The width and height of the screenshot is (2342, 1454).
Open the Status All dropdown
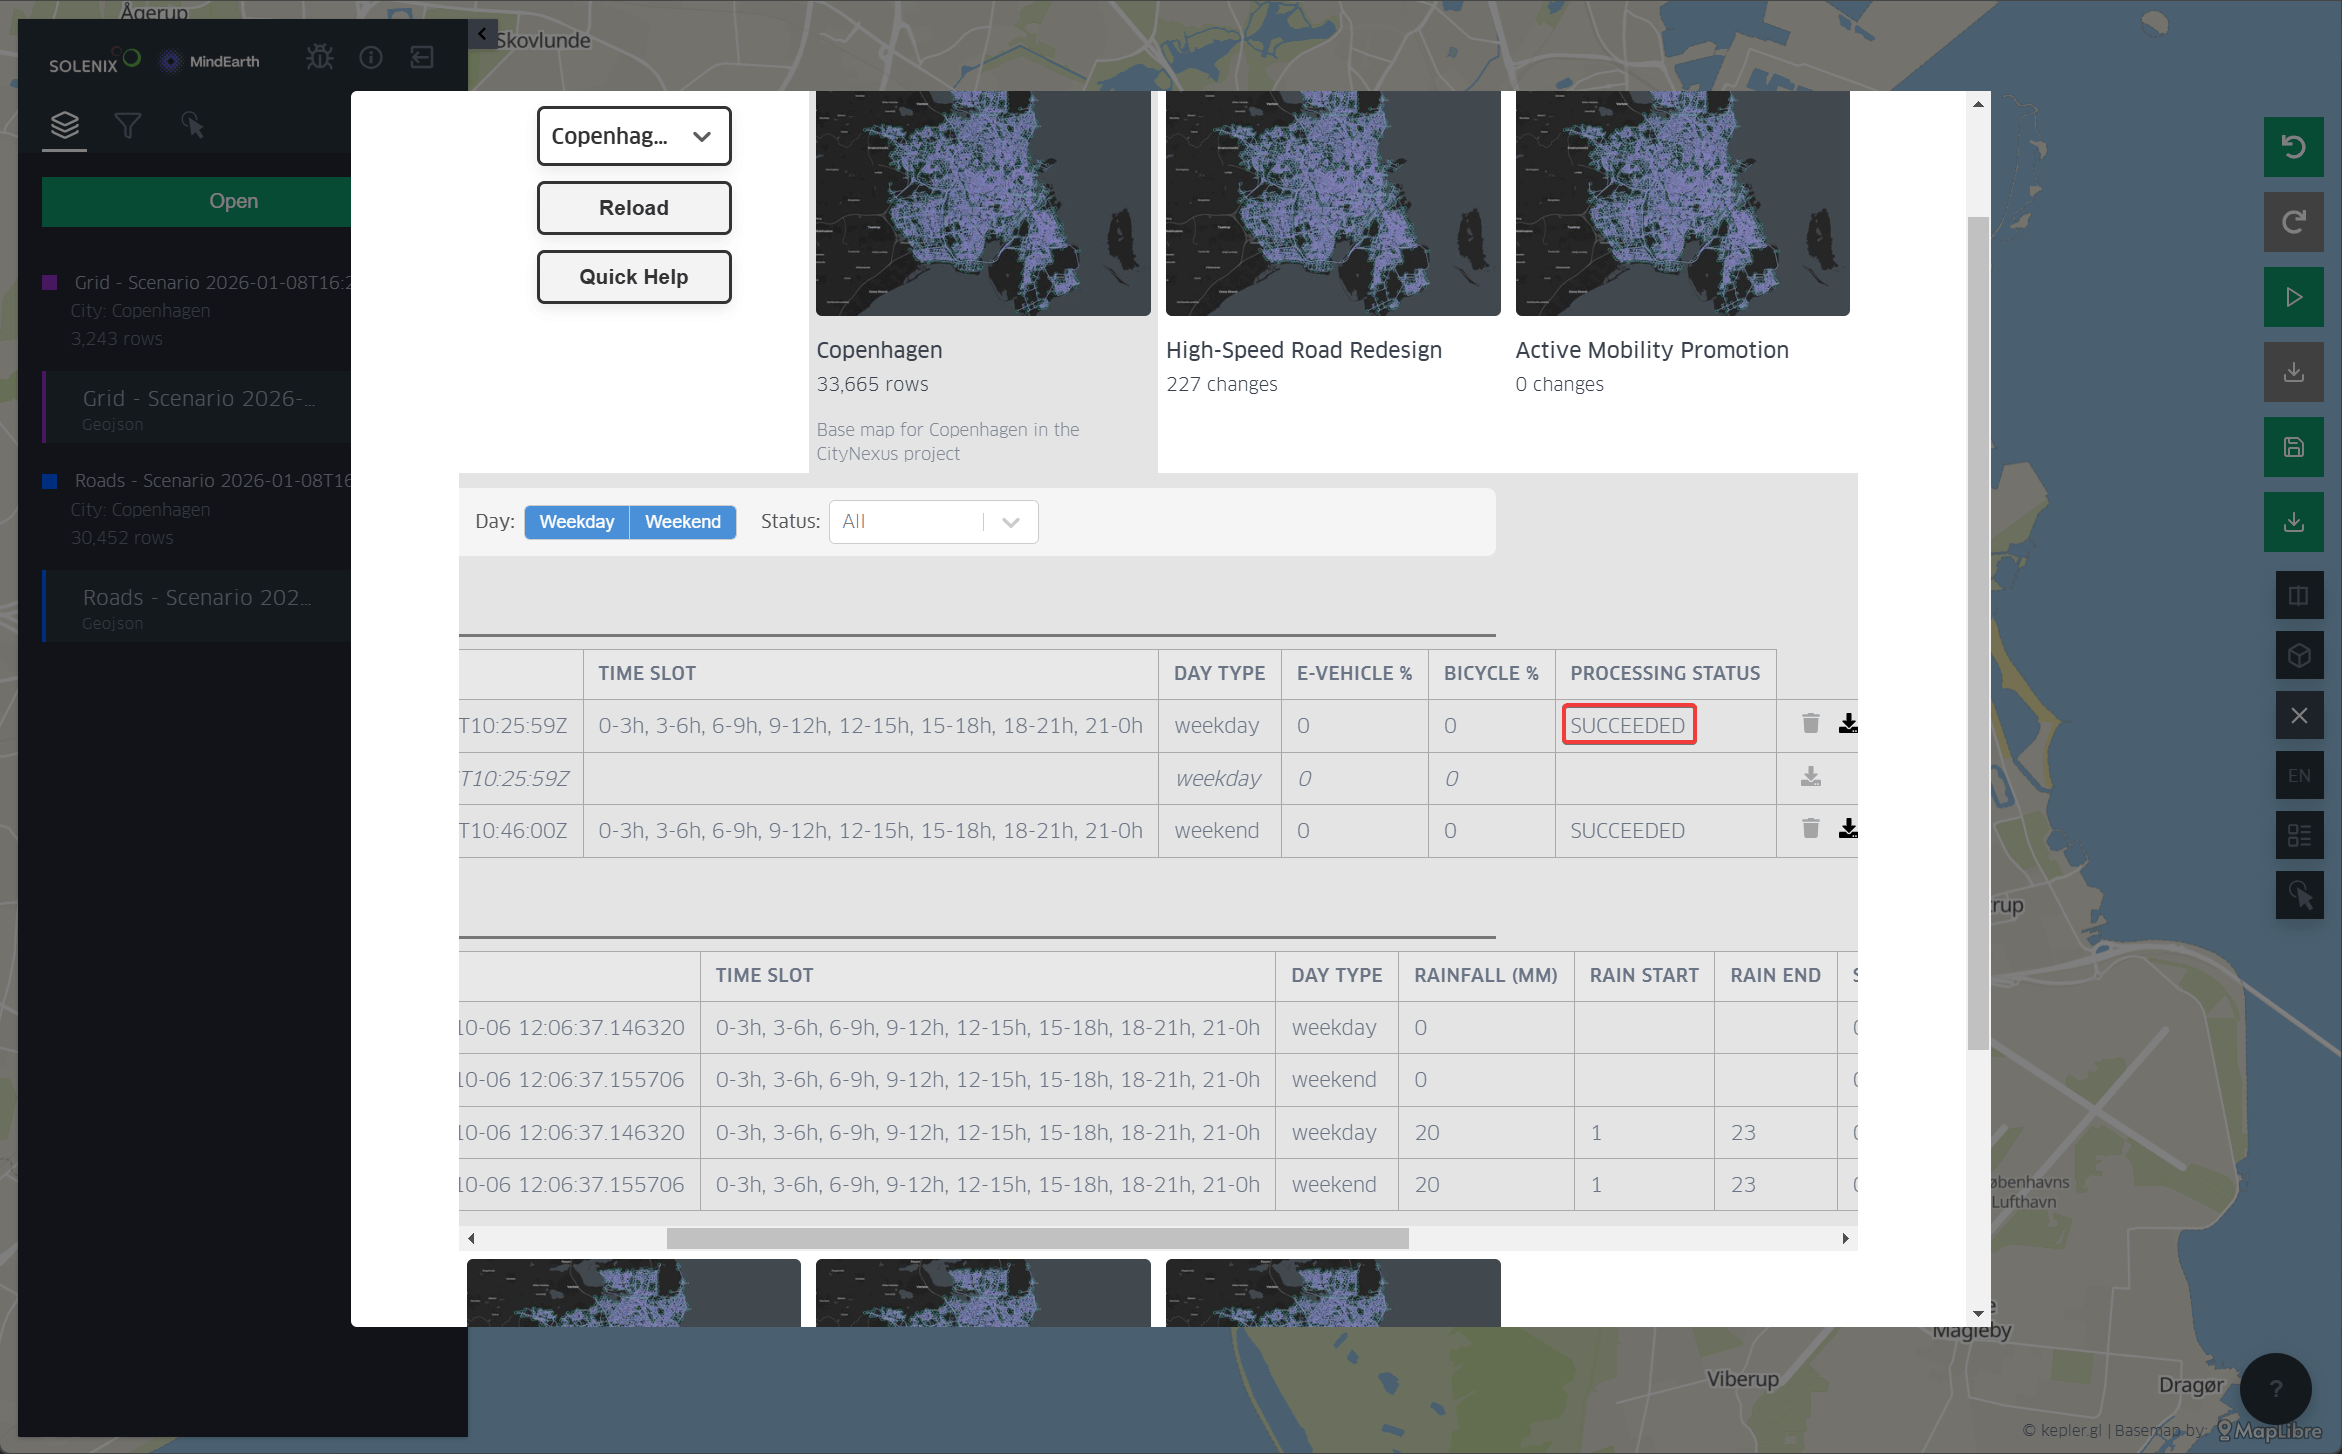click(932, 522)
